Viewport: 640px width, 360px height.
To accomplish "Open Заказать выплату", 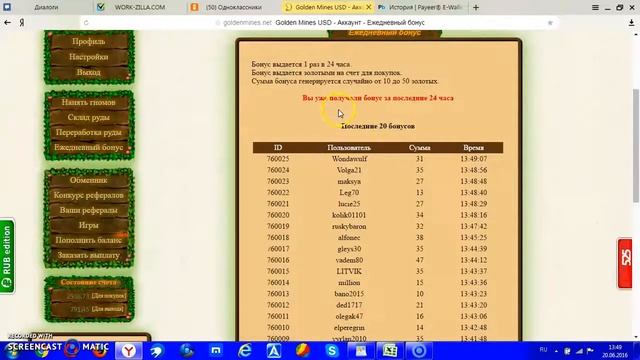I will tap(89, 256).
